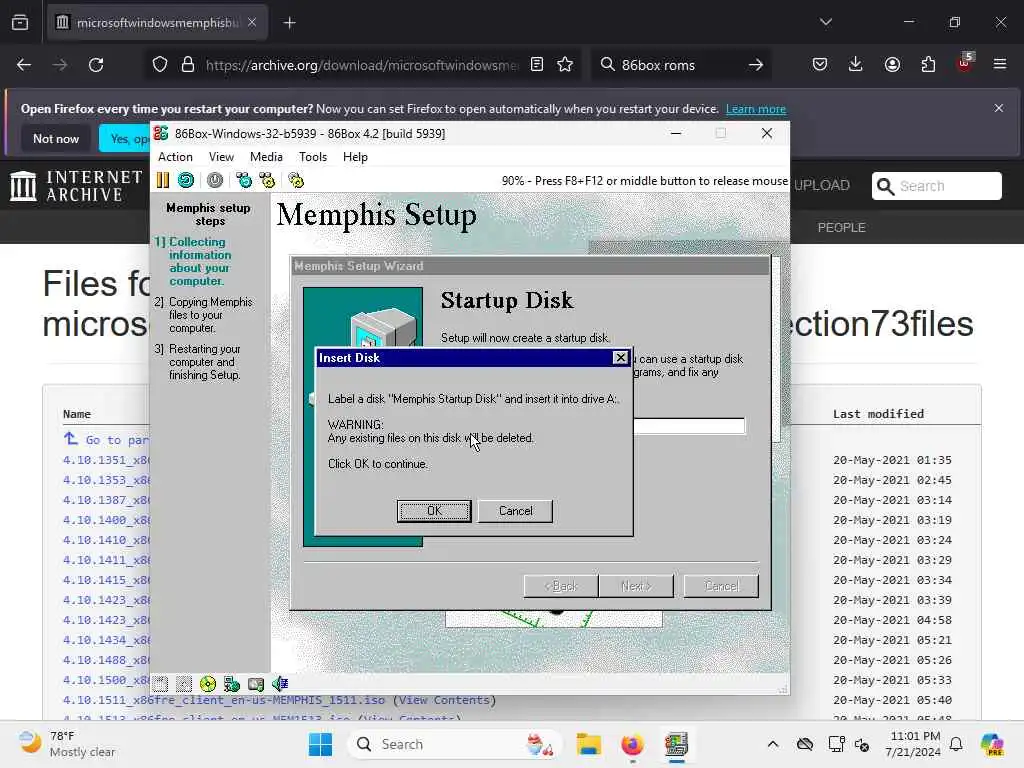
Task: Open the Firefox hamburger application menu
Action: pos(1000,64)
